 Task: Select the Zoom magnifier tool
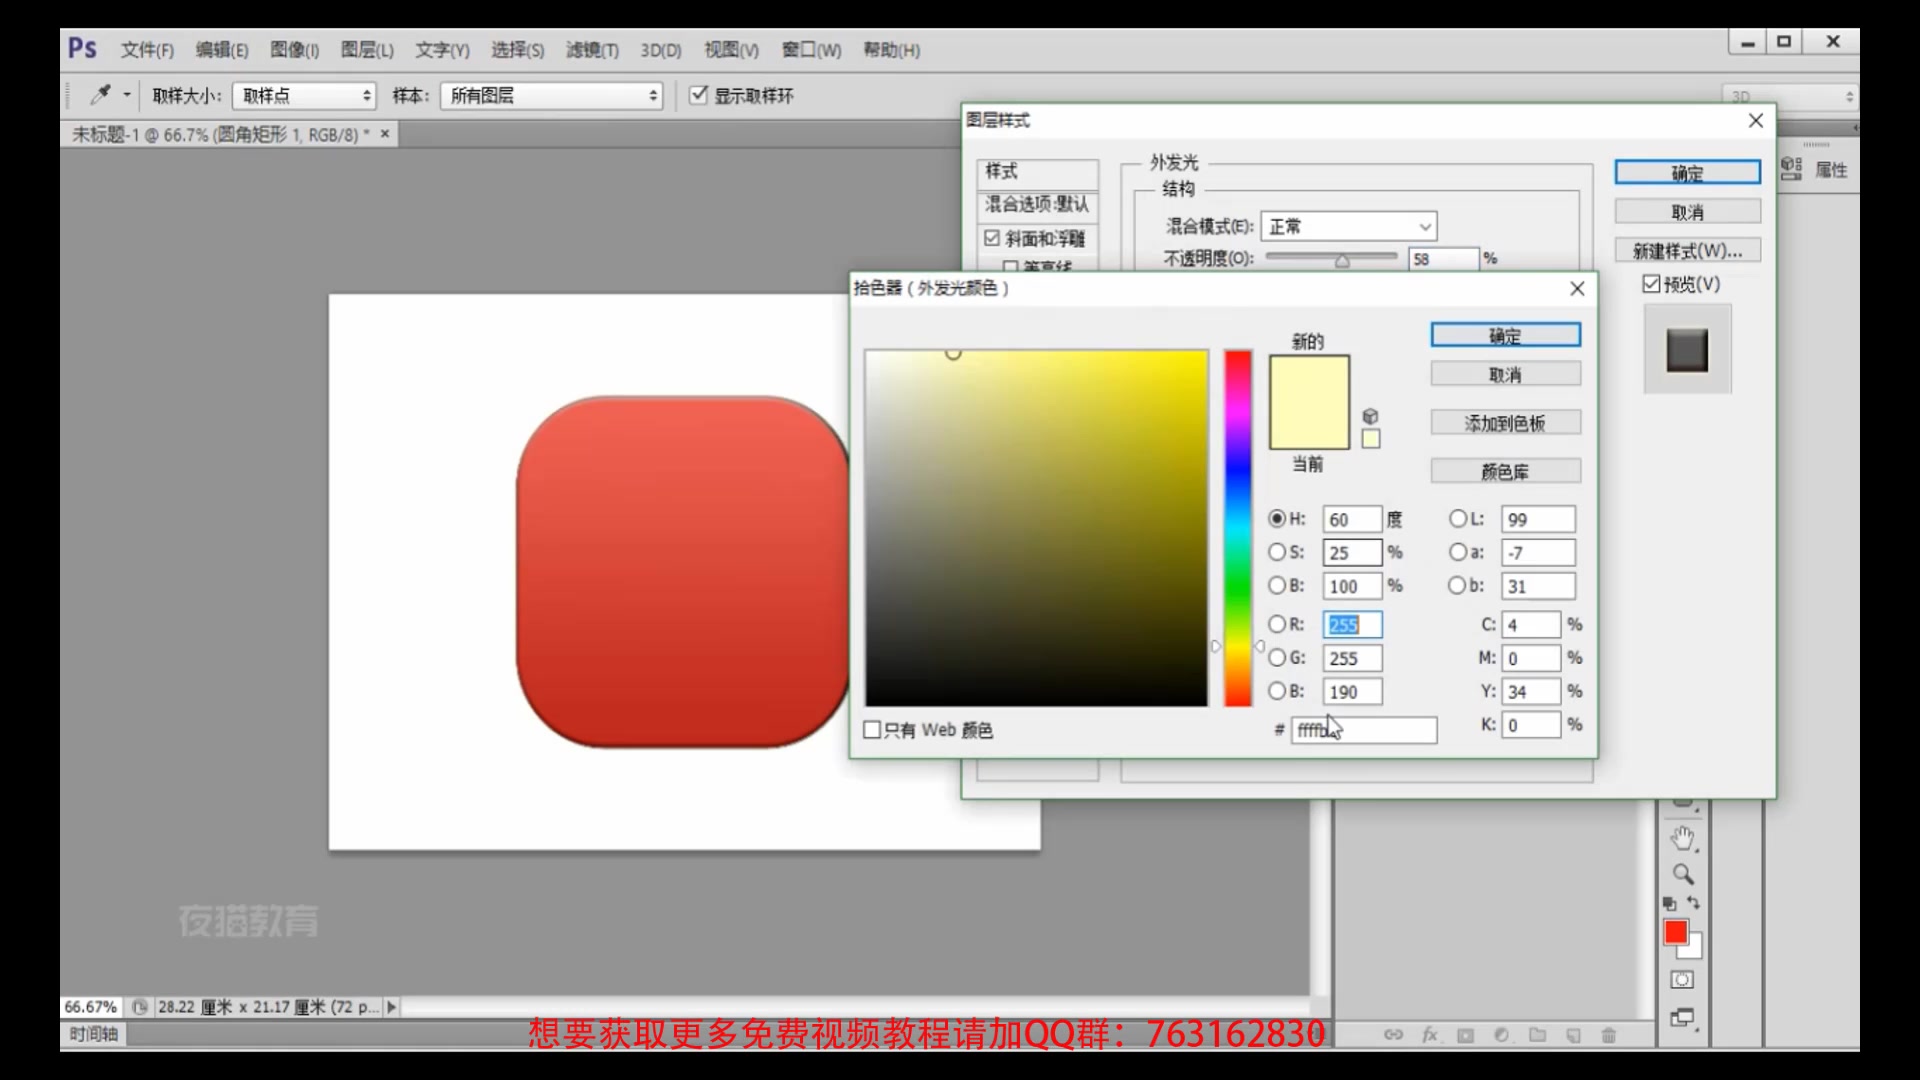1683,874
